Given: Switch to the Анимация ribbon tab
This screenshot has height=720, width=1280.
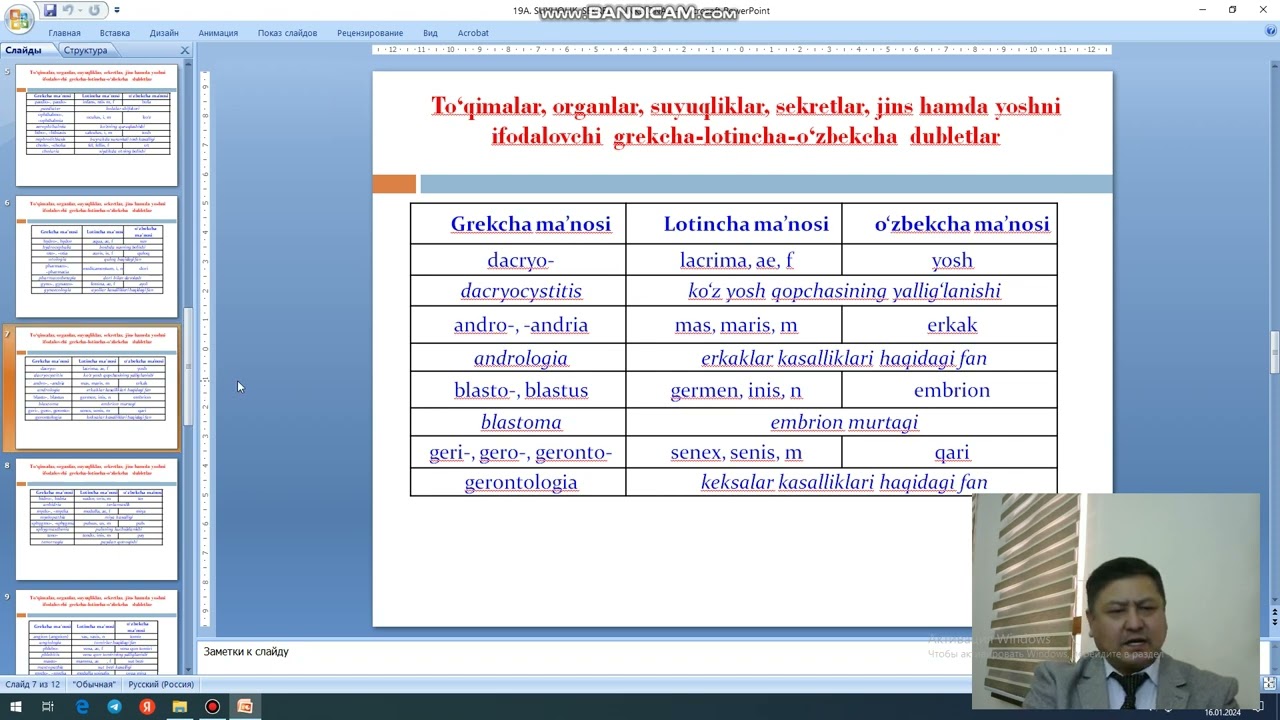Looking at the screenshot, I should click(218, 33).
